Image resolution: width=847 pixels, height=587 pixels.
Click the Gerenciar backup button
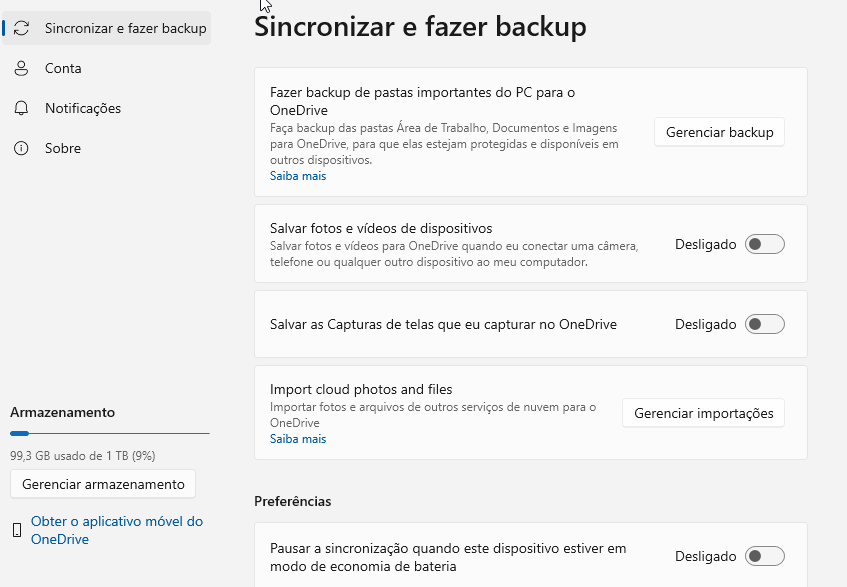pos(719,132)
